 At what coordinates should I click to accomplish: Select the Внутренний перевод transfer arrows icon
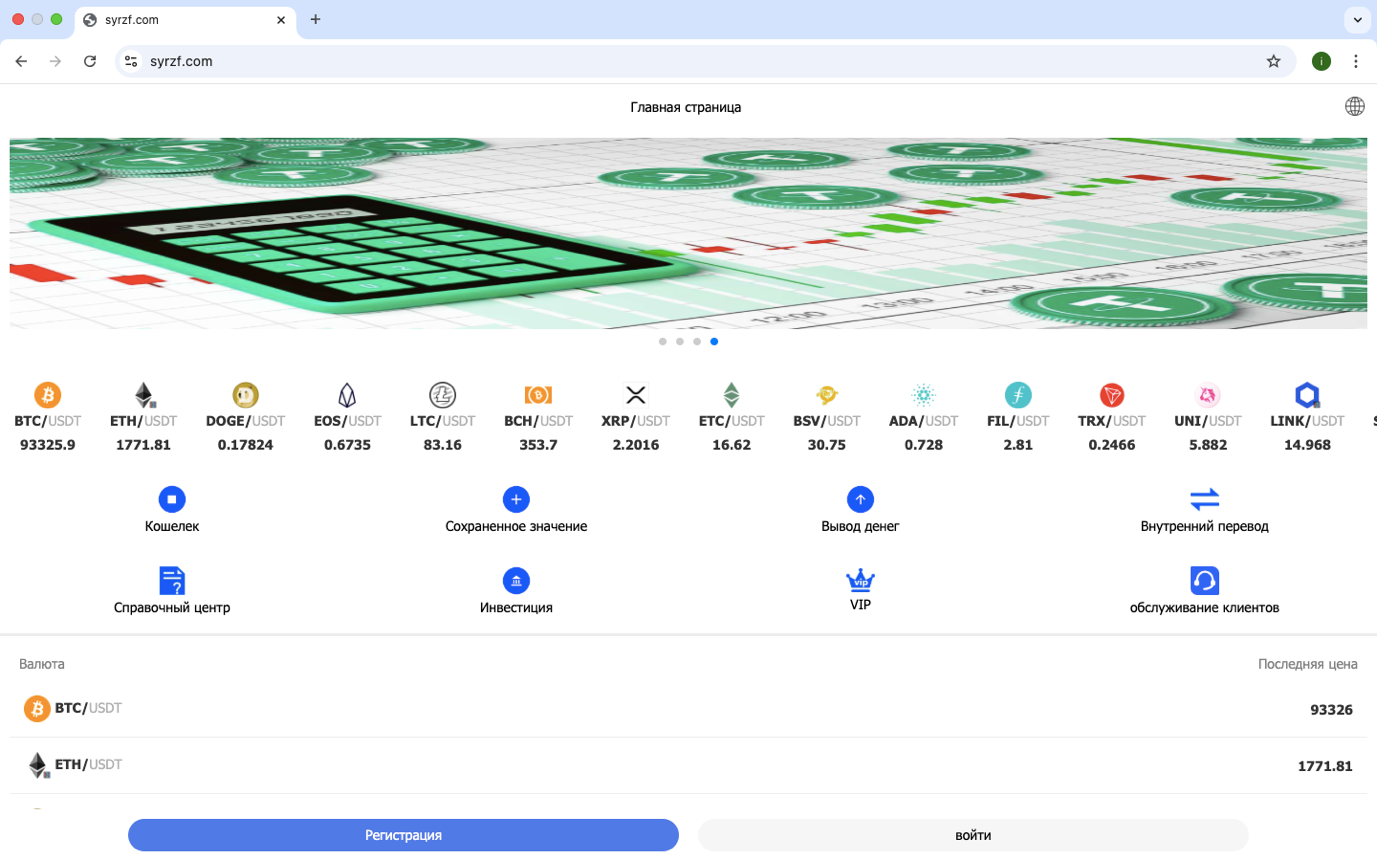pos(1204,499)
